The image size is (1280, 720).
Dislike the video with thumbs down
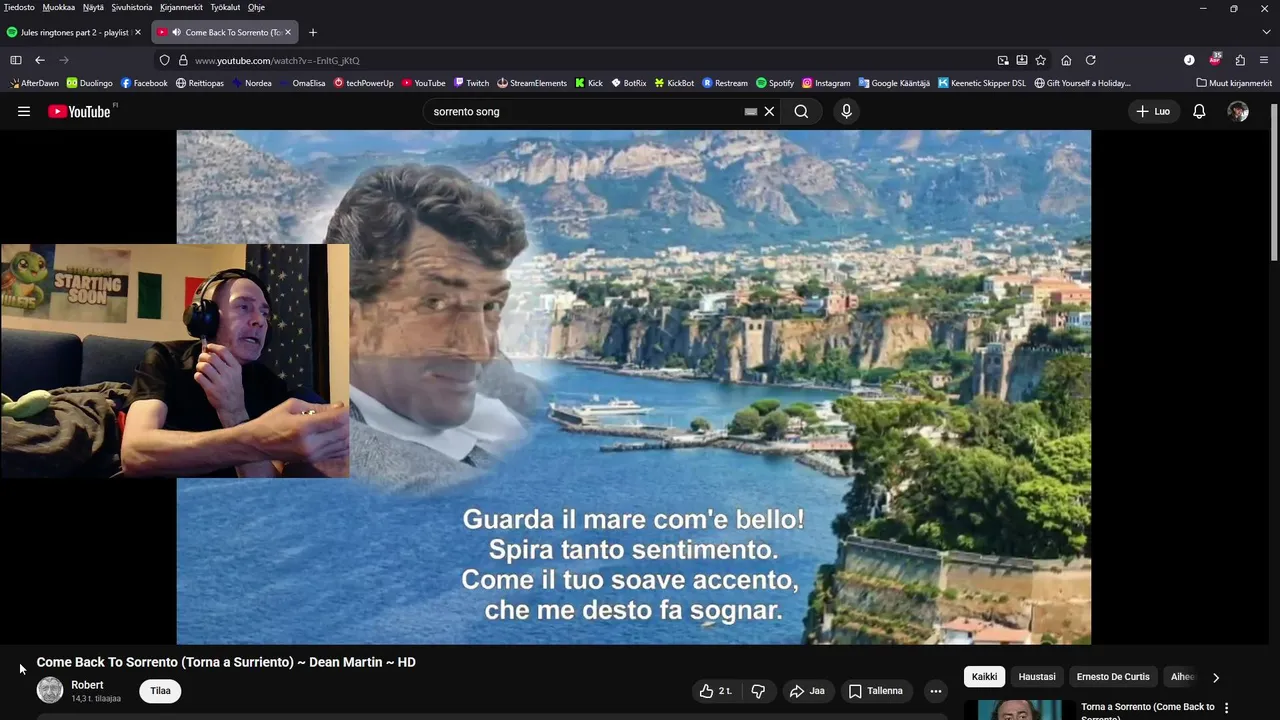(758, 691)
